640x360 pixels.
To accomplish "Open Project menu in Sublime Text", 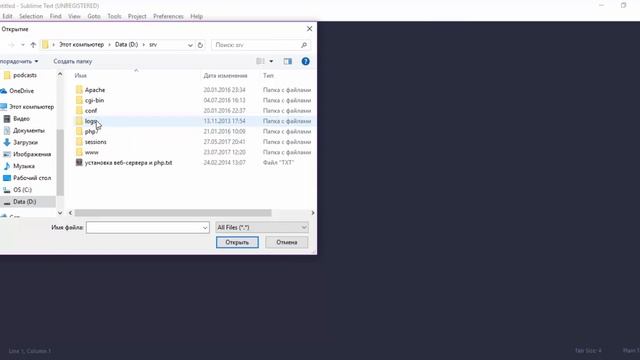I will 137,16.
